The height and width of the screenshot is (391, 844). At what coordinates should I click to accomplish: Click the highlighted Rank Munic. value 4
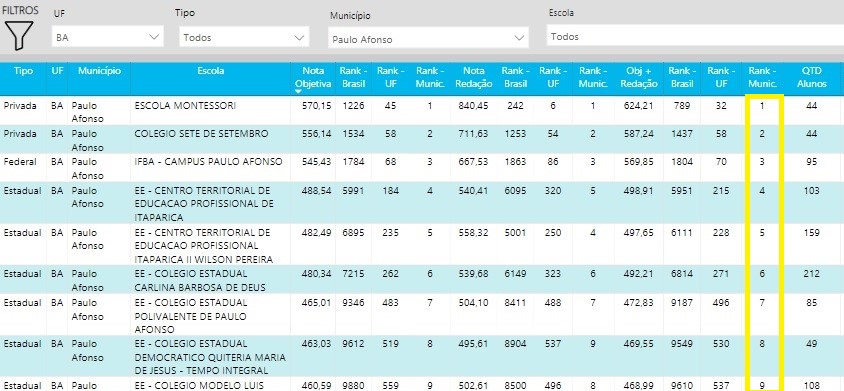(x=762, y=191)
